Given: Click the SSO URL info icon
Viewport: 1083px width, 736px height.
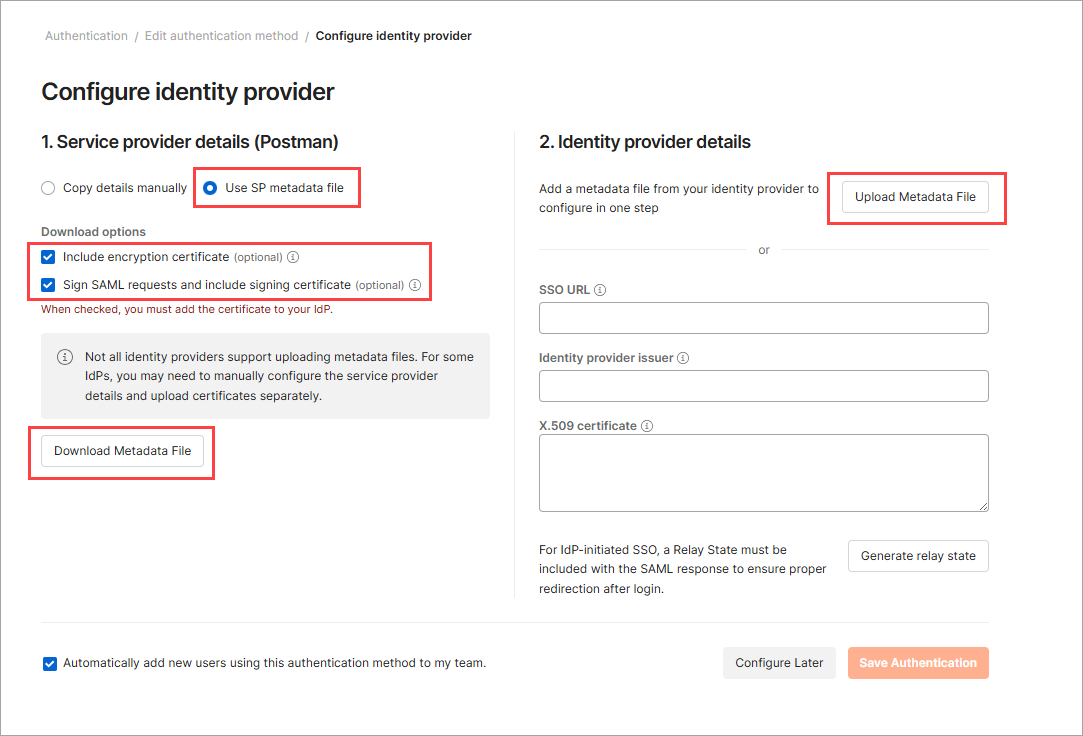Looking at the screenshot, I should click(x=600, y=290).
